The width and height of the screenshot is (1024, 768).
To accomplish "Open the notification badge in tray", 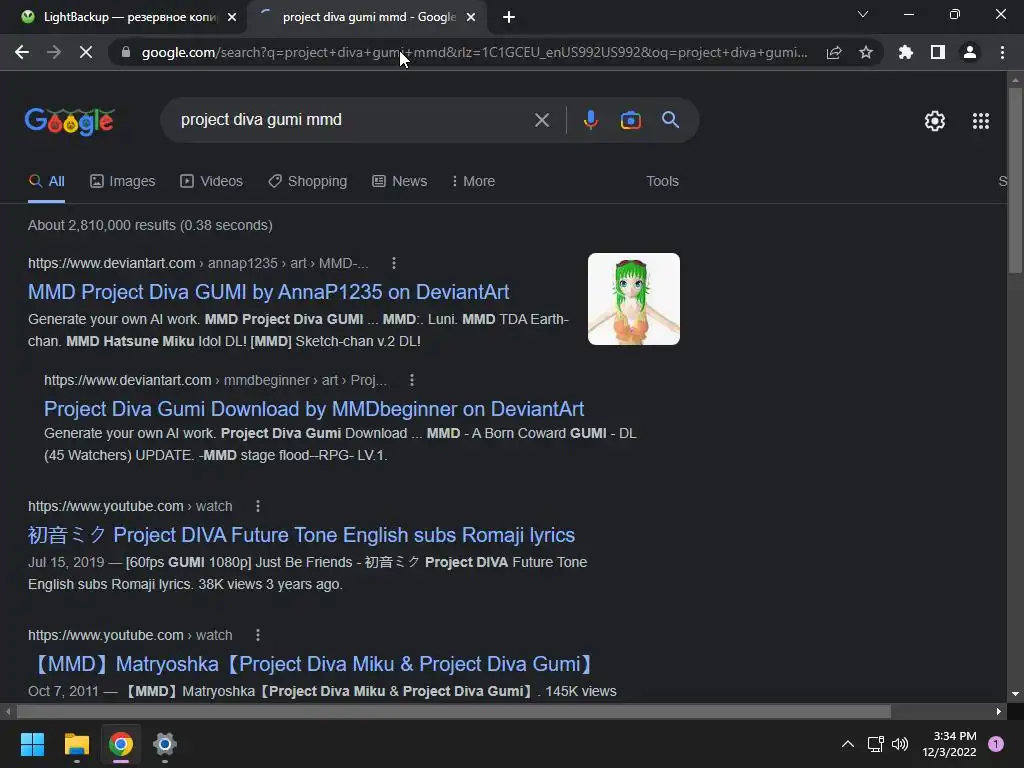I will (x=996, y=744).
